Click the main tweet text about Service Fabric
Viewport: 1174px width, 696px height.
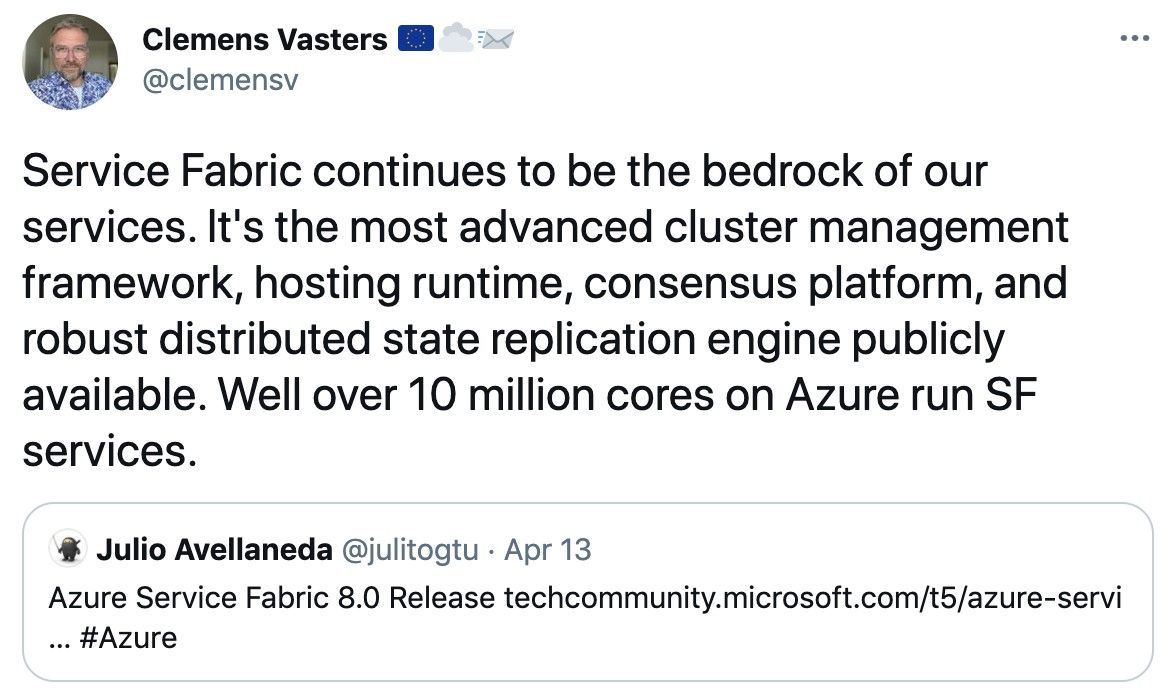coord(545,311)
